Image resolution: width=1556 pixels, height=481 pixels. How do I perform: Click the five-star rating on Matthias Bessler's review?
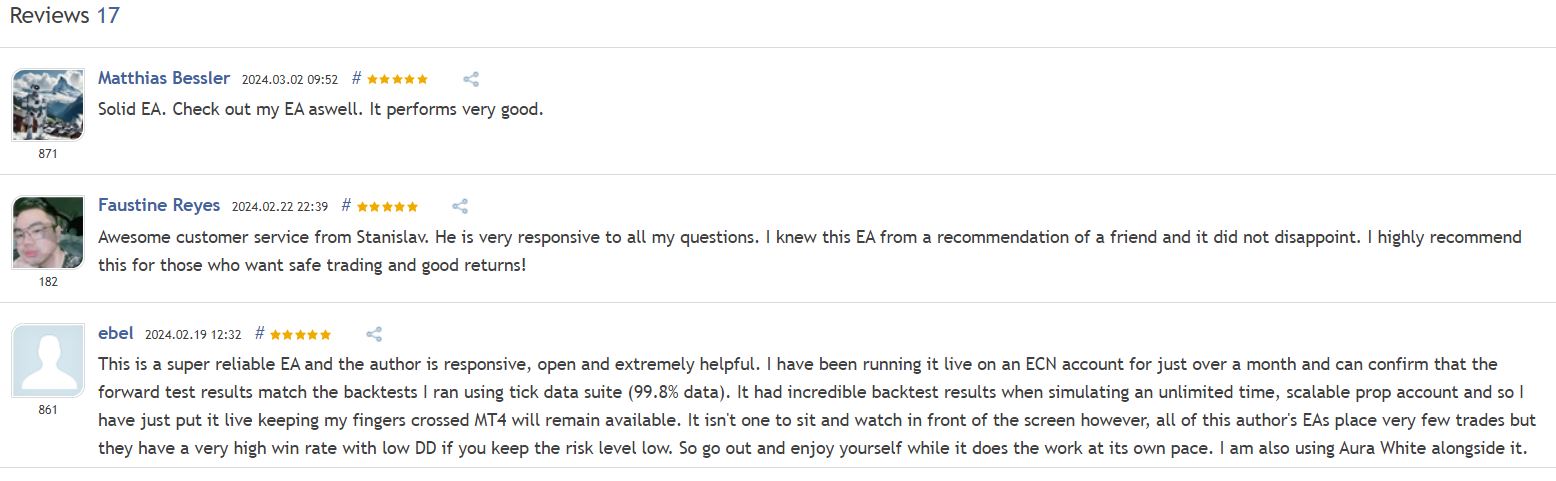point(397,79)
